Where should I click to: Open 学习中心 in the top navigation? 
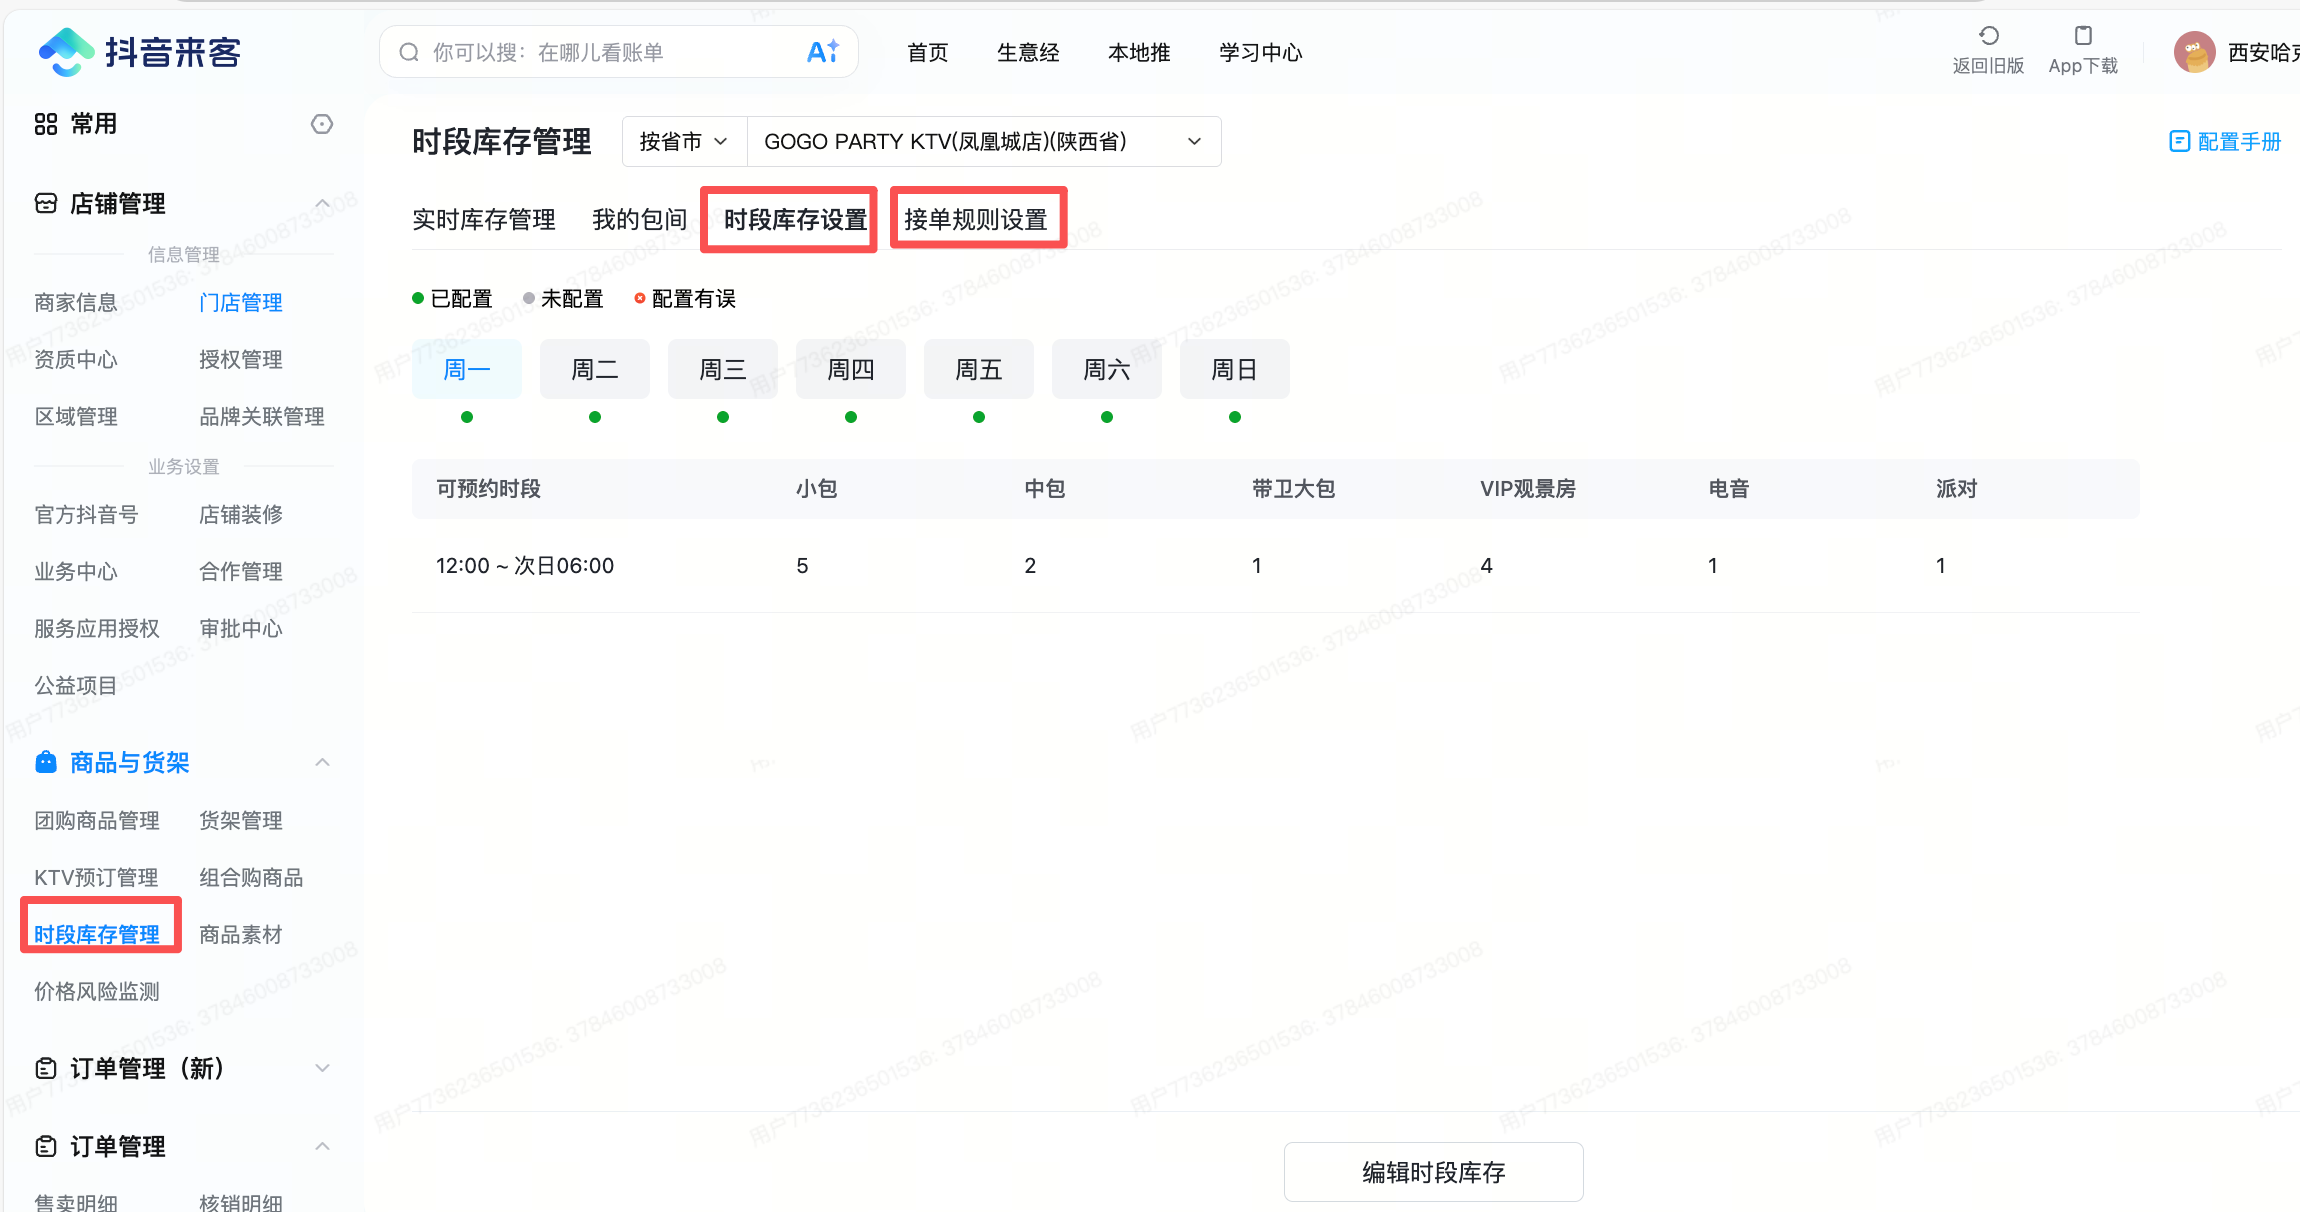click(x=1260, y=52)
